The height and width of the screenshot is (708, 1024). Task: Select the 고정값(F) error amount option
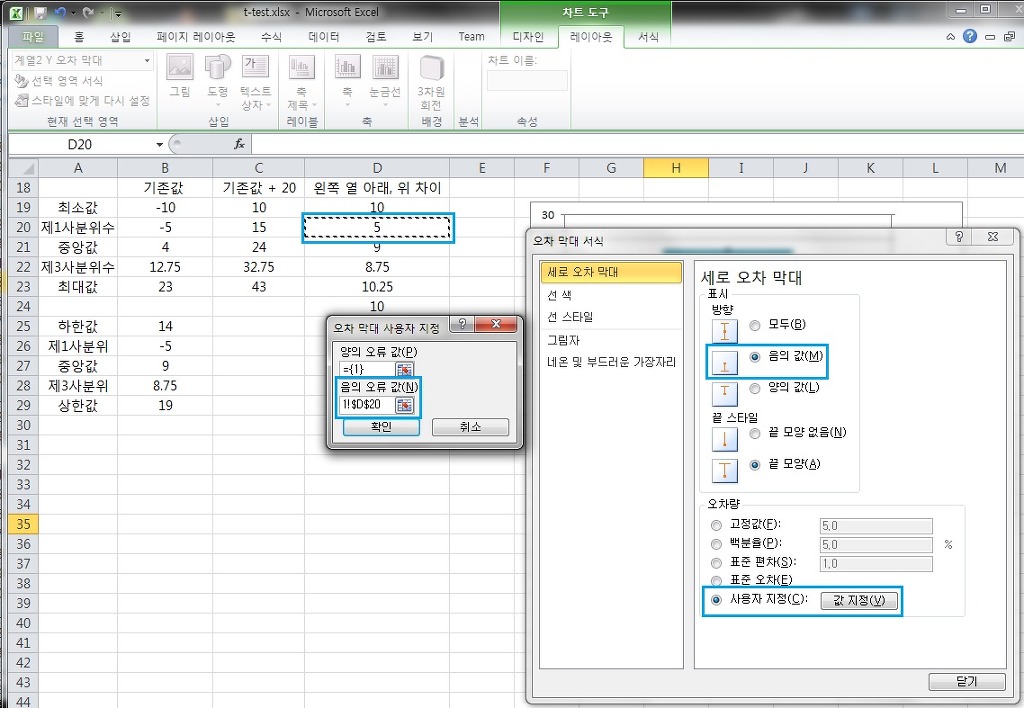(x=715, y=525)
